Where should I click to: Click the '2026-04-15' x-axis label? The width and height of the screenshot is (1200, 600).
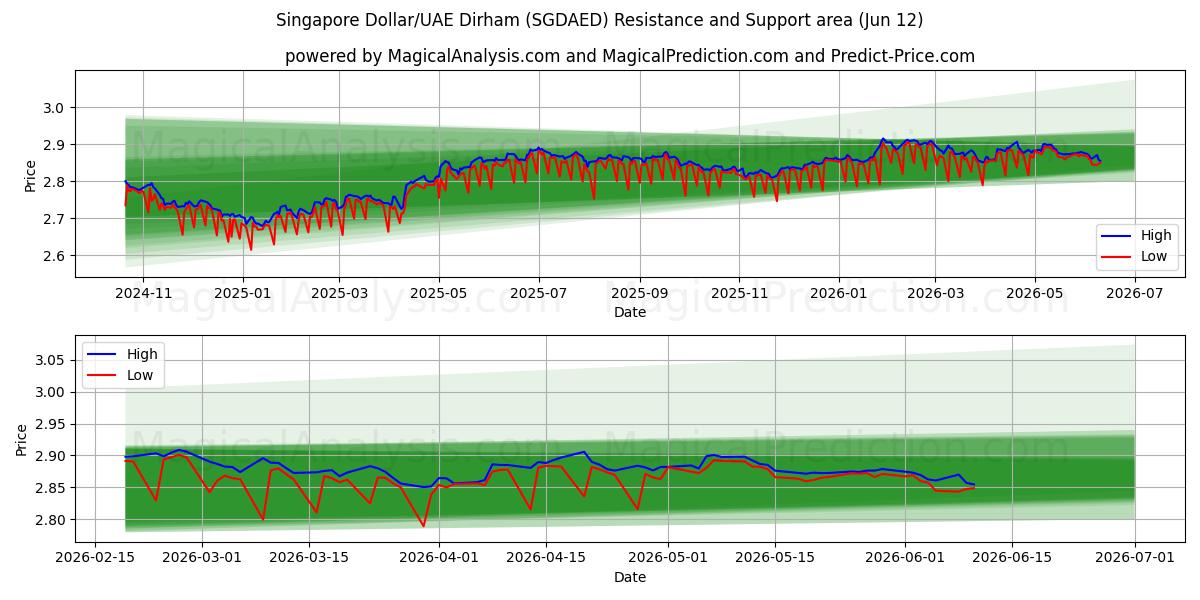coord(545,559)
